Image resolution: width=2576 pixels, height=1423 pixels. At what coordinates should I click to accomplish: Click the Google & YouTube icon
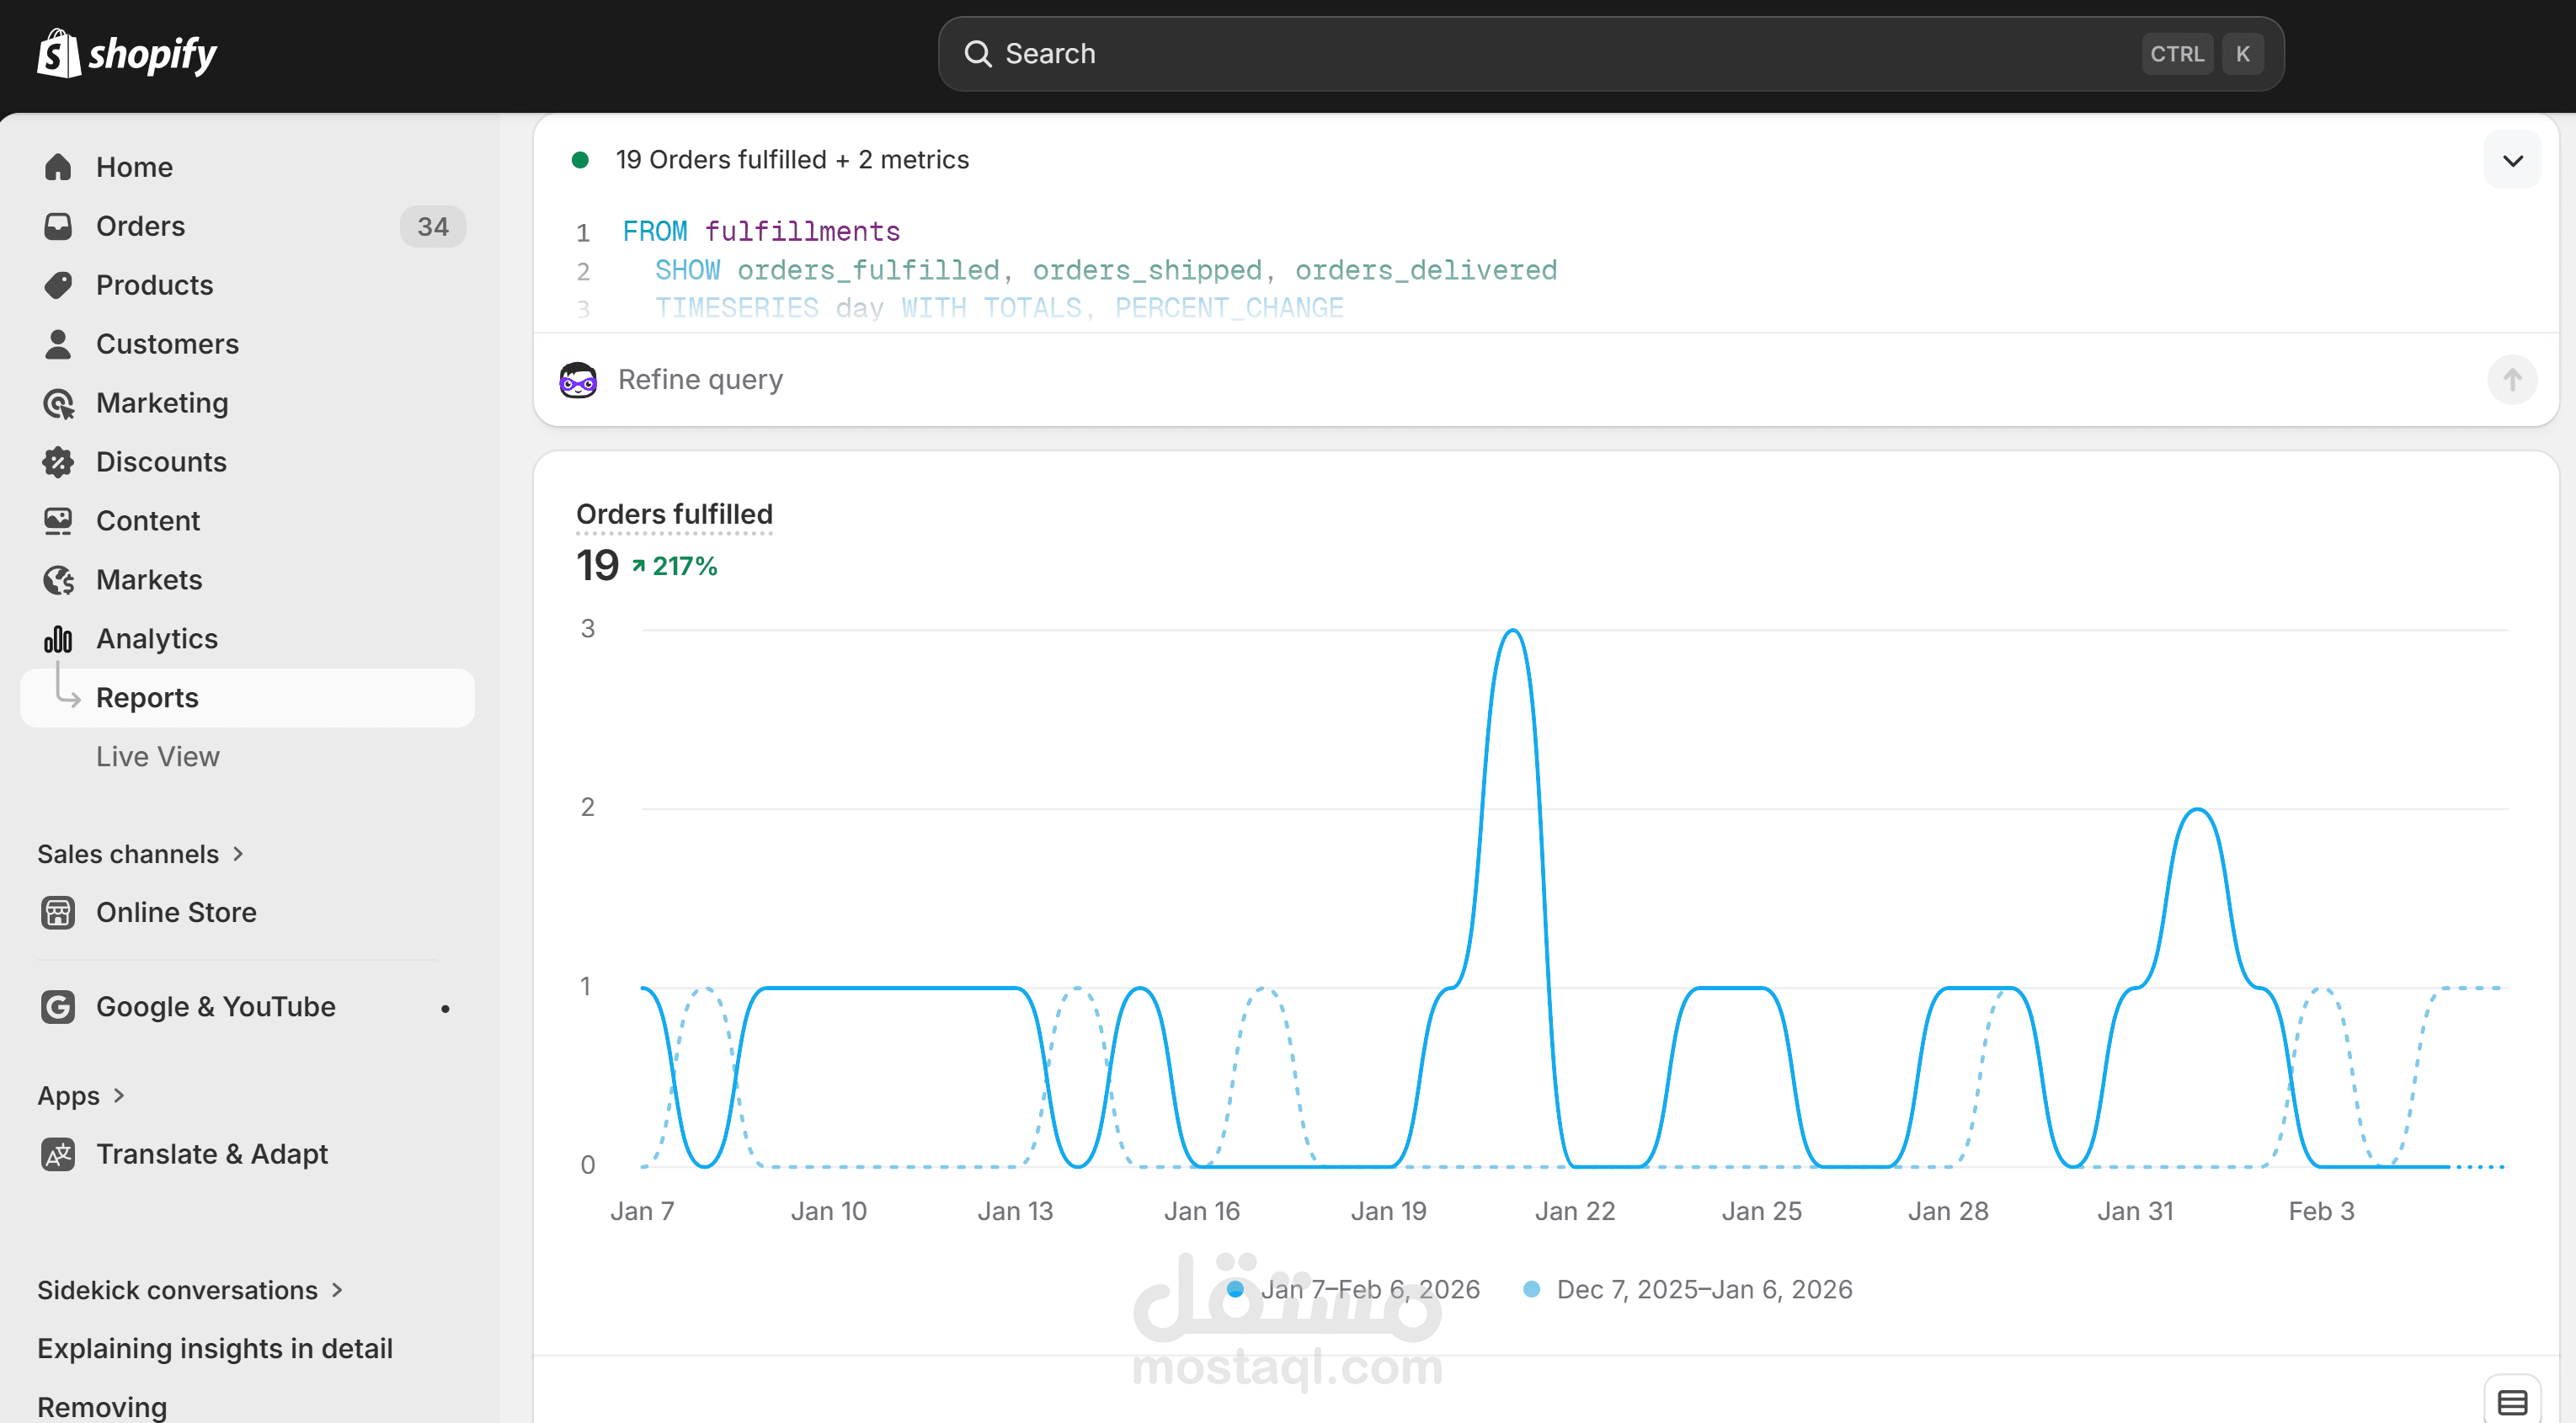pyautogui.click(x=58, y=1007)
